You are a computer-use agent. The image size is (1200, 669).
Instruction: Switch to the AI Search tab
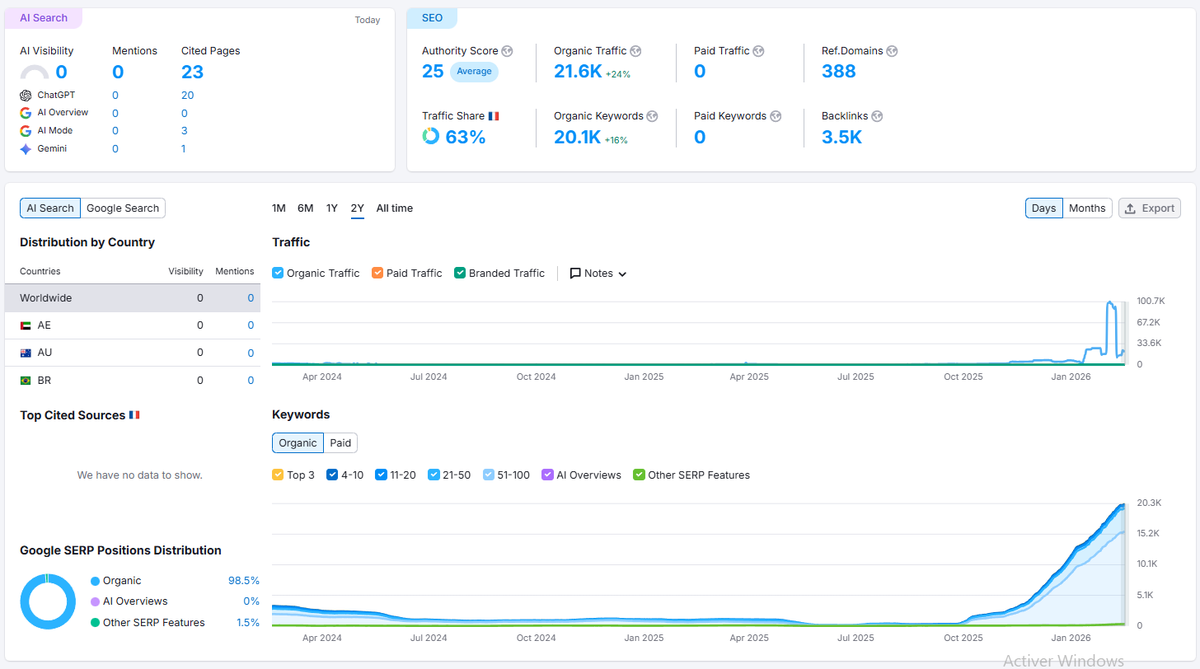tap(50, 208)
